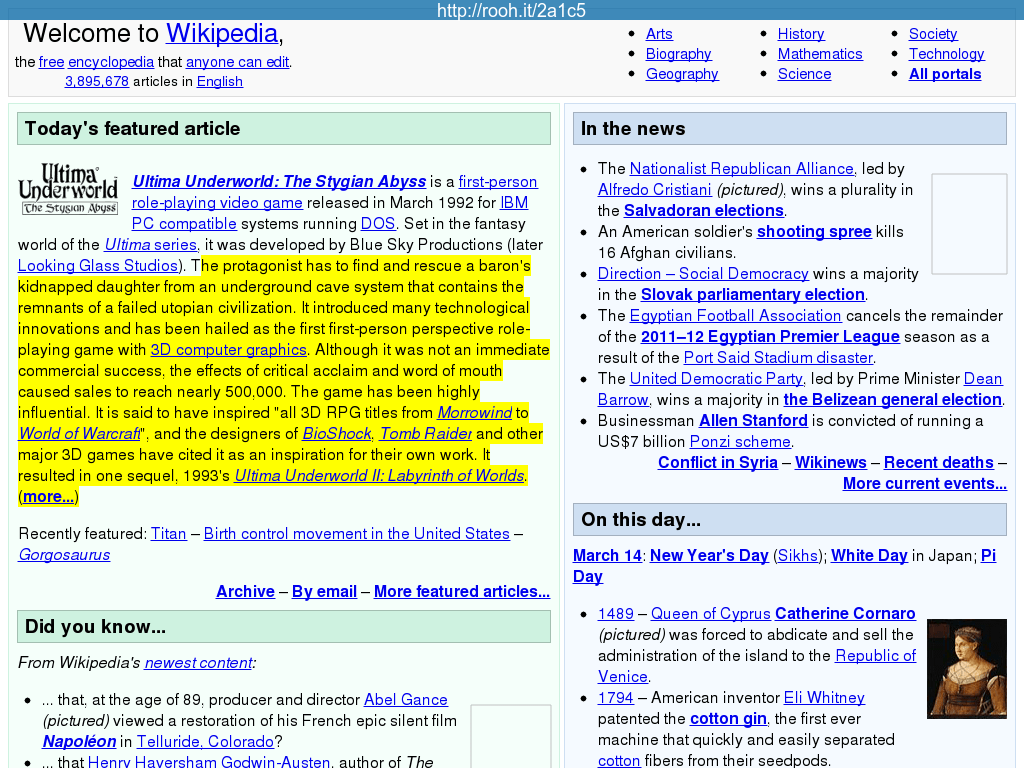The image size is (1024, 768).
Task: Go to the Mathematics portal
Action: [819, 54]
